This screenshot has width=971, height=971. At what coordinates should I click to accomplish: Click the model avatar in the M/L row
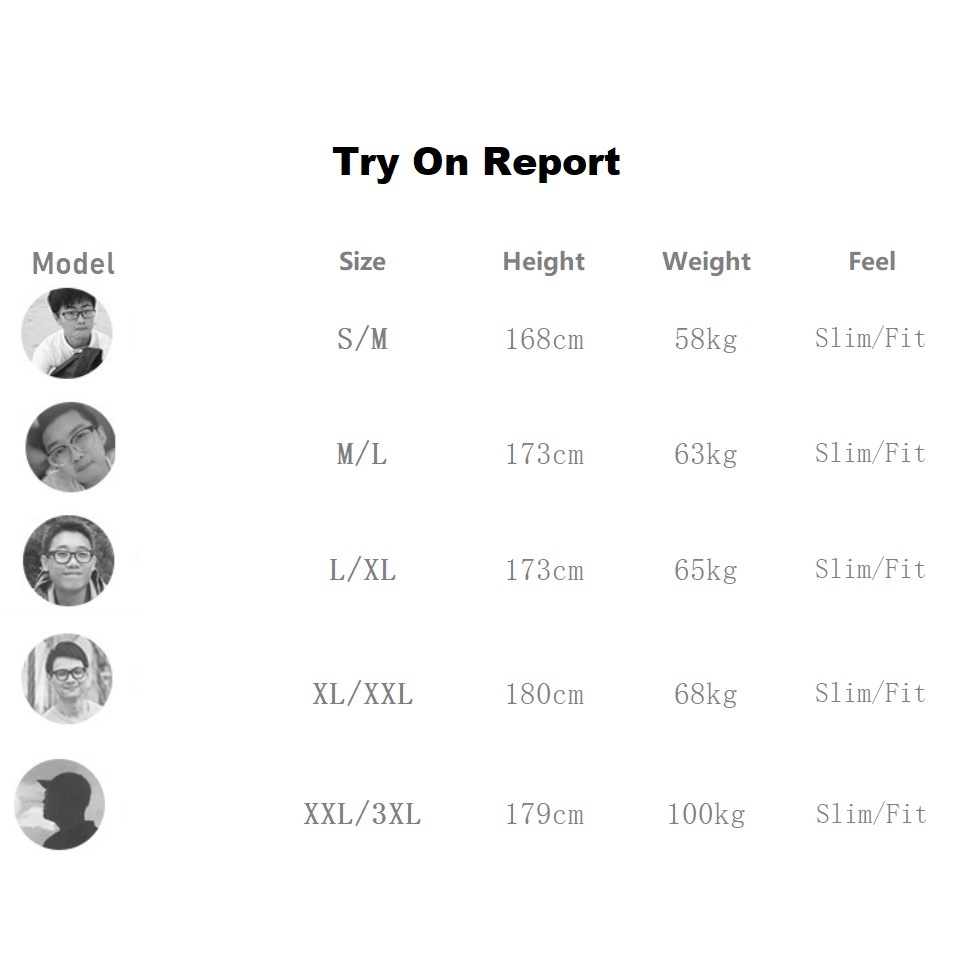coord(70,447)
